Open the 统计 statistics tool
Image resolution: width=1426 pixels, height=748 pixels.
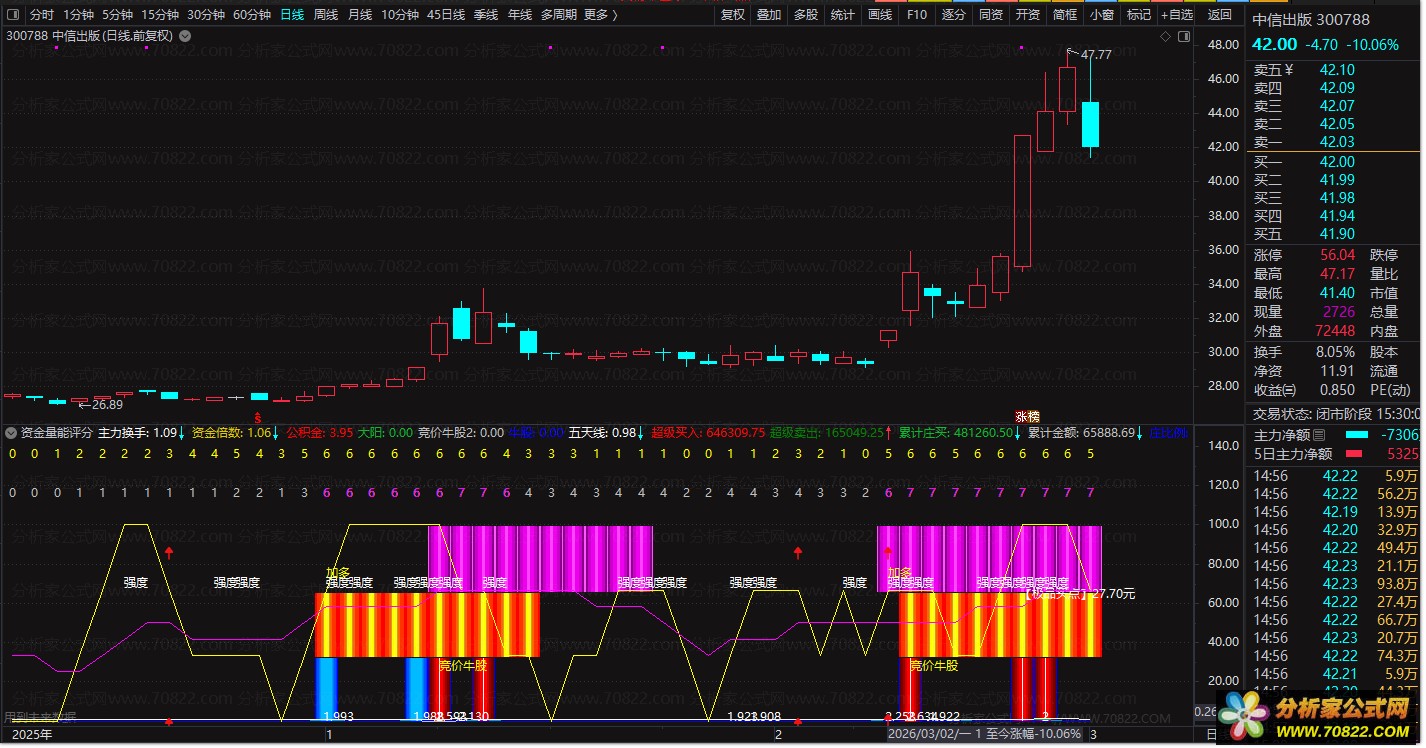842,15
